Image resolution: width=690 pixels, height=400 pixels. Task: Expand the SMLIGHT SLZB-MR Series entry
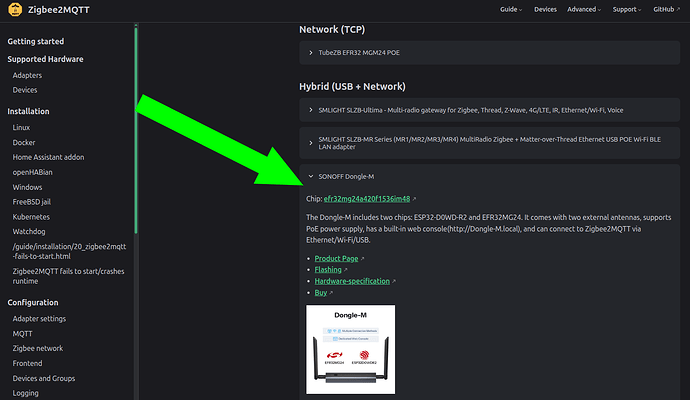[x=489, y=143]
